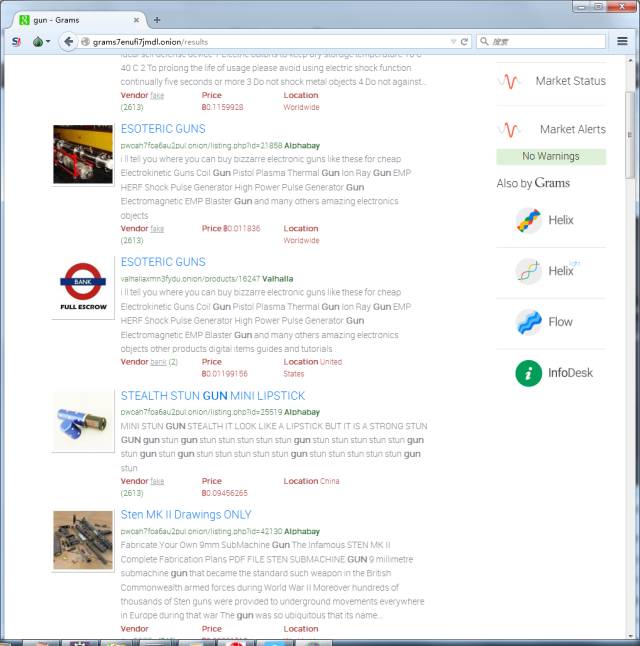The width and height of the screenshot is (640, 646).
Task: Open the Alphabay ESOTERIC GUNS result title
Action: [163, 129]
